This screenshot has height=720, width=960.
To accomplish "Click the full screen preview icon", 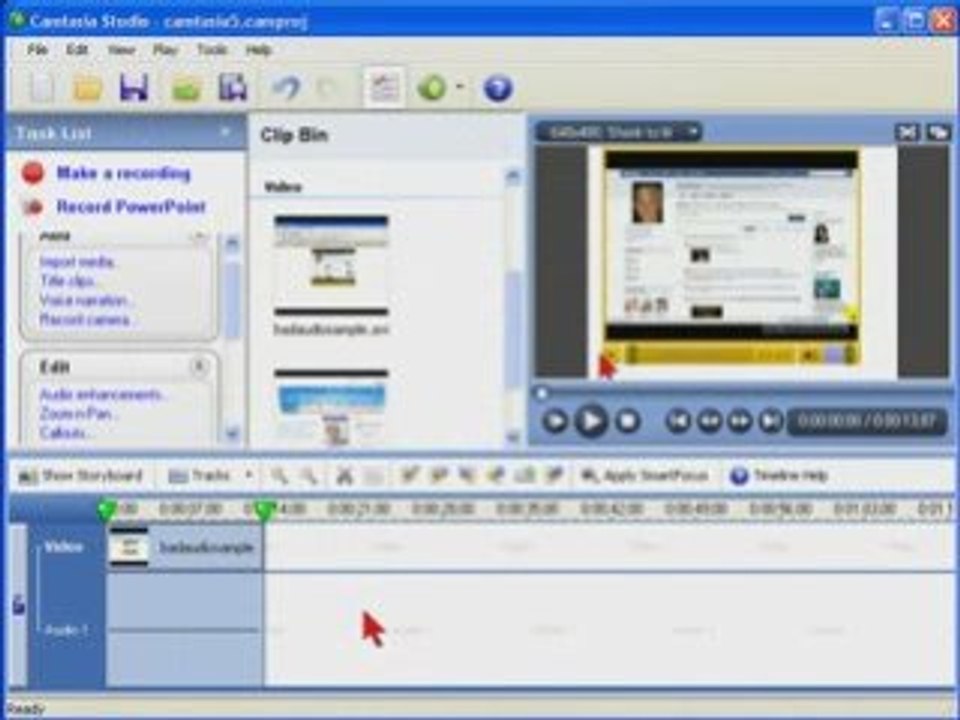I will point(907,132).
